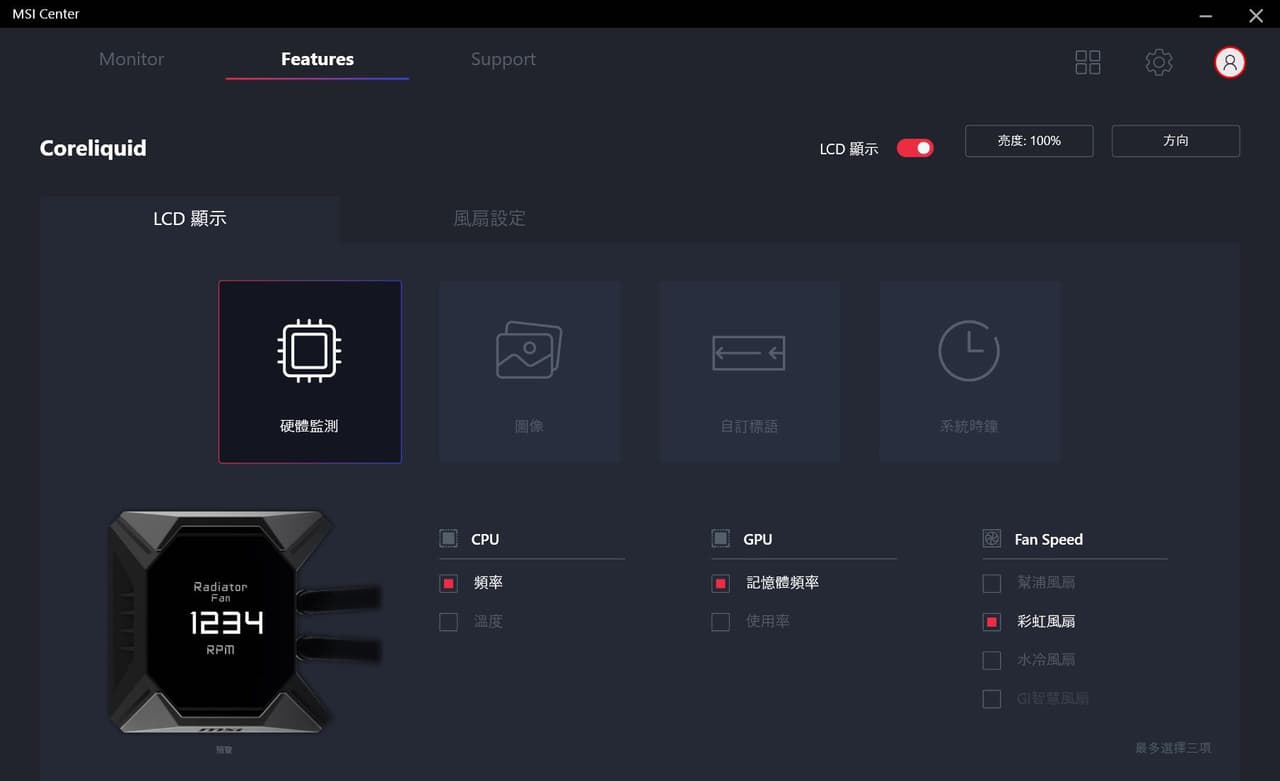Open settings via the gear icon

point(1159,62)
